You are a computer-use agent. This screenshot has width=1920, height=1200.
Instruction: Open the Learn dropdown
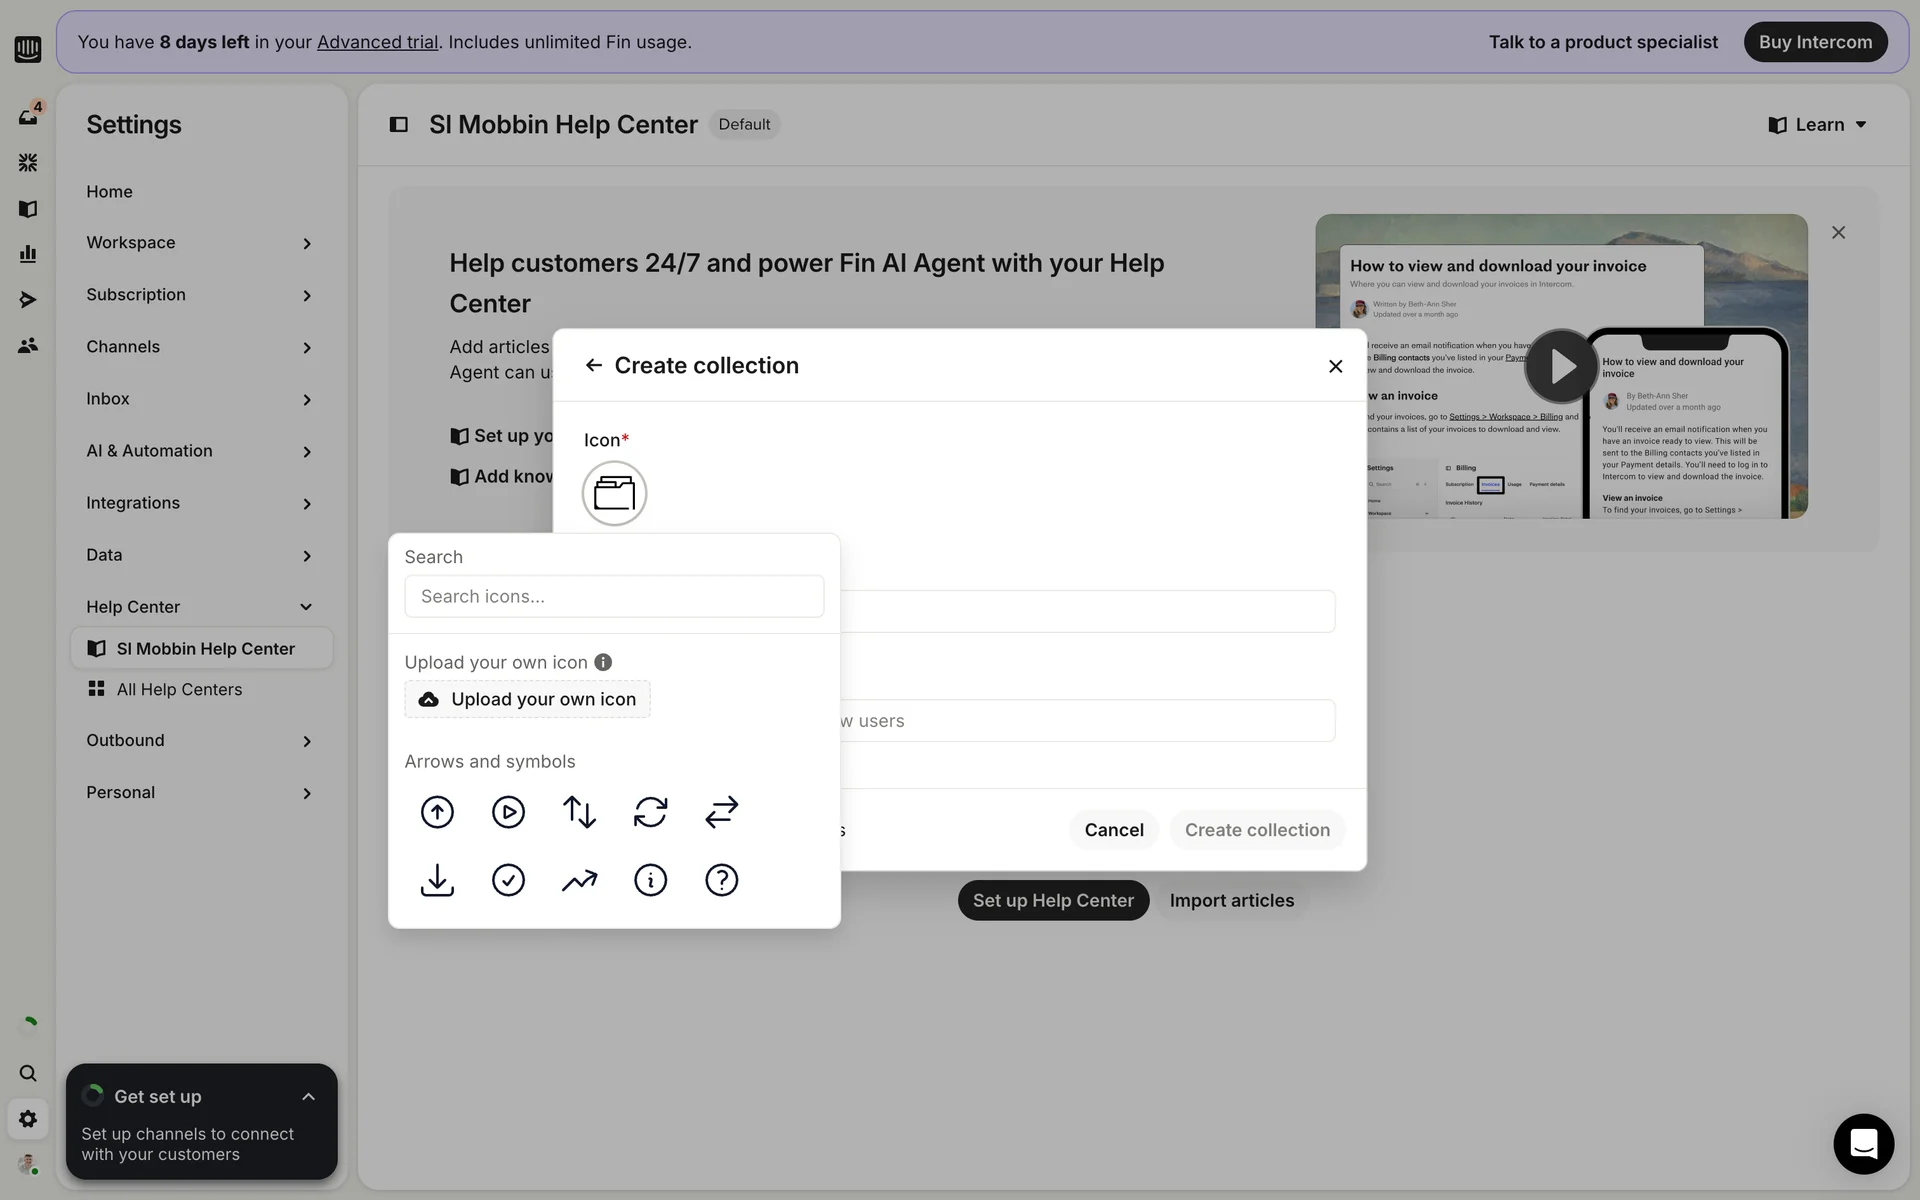(1818, 125)
